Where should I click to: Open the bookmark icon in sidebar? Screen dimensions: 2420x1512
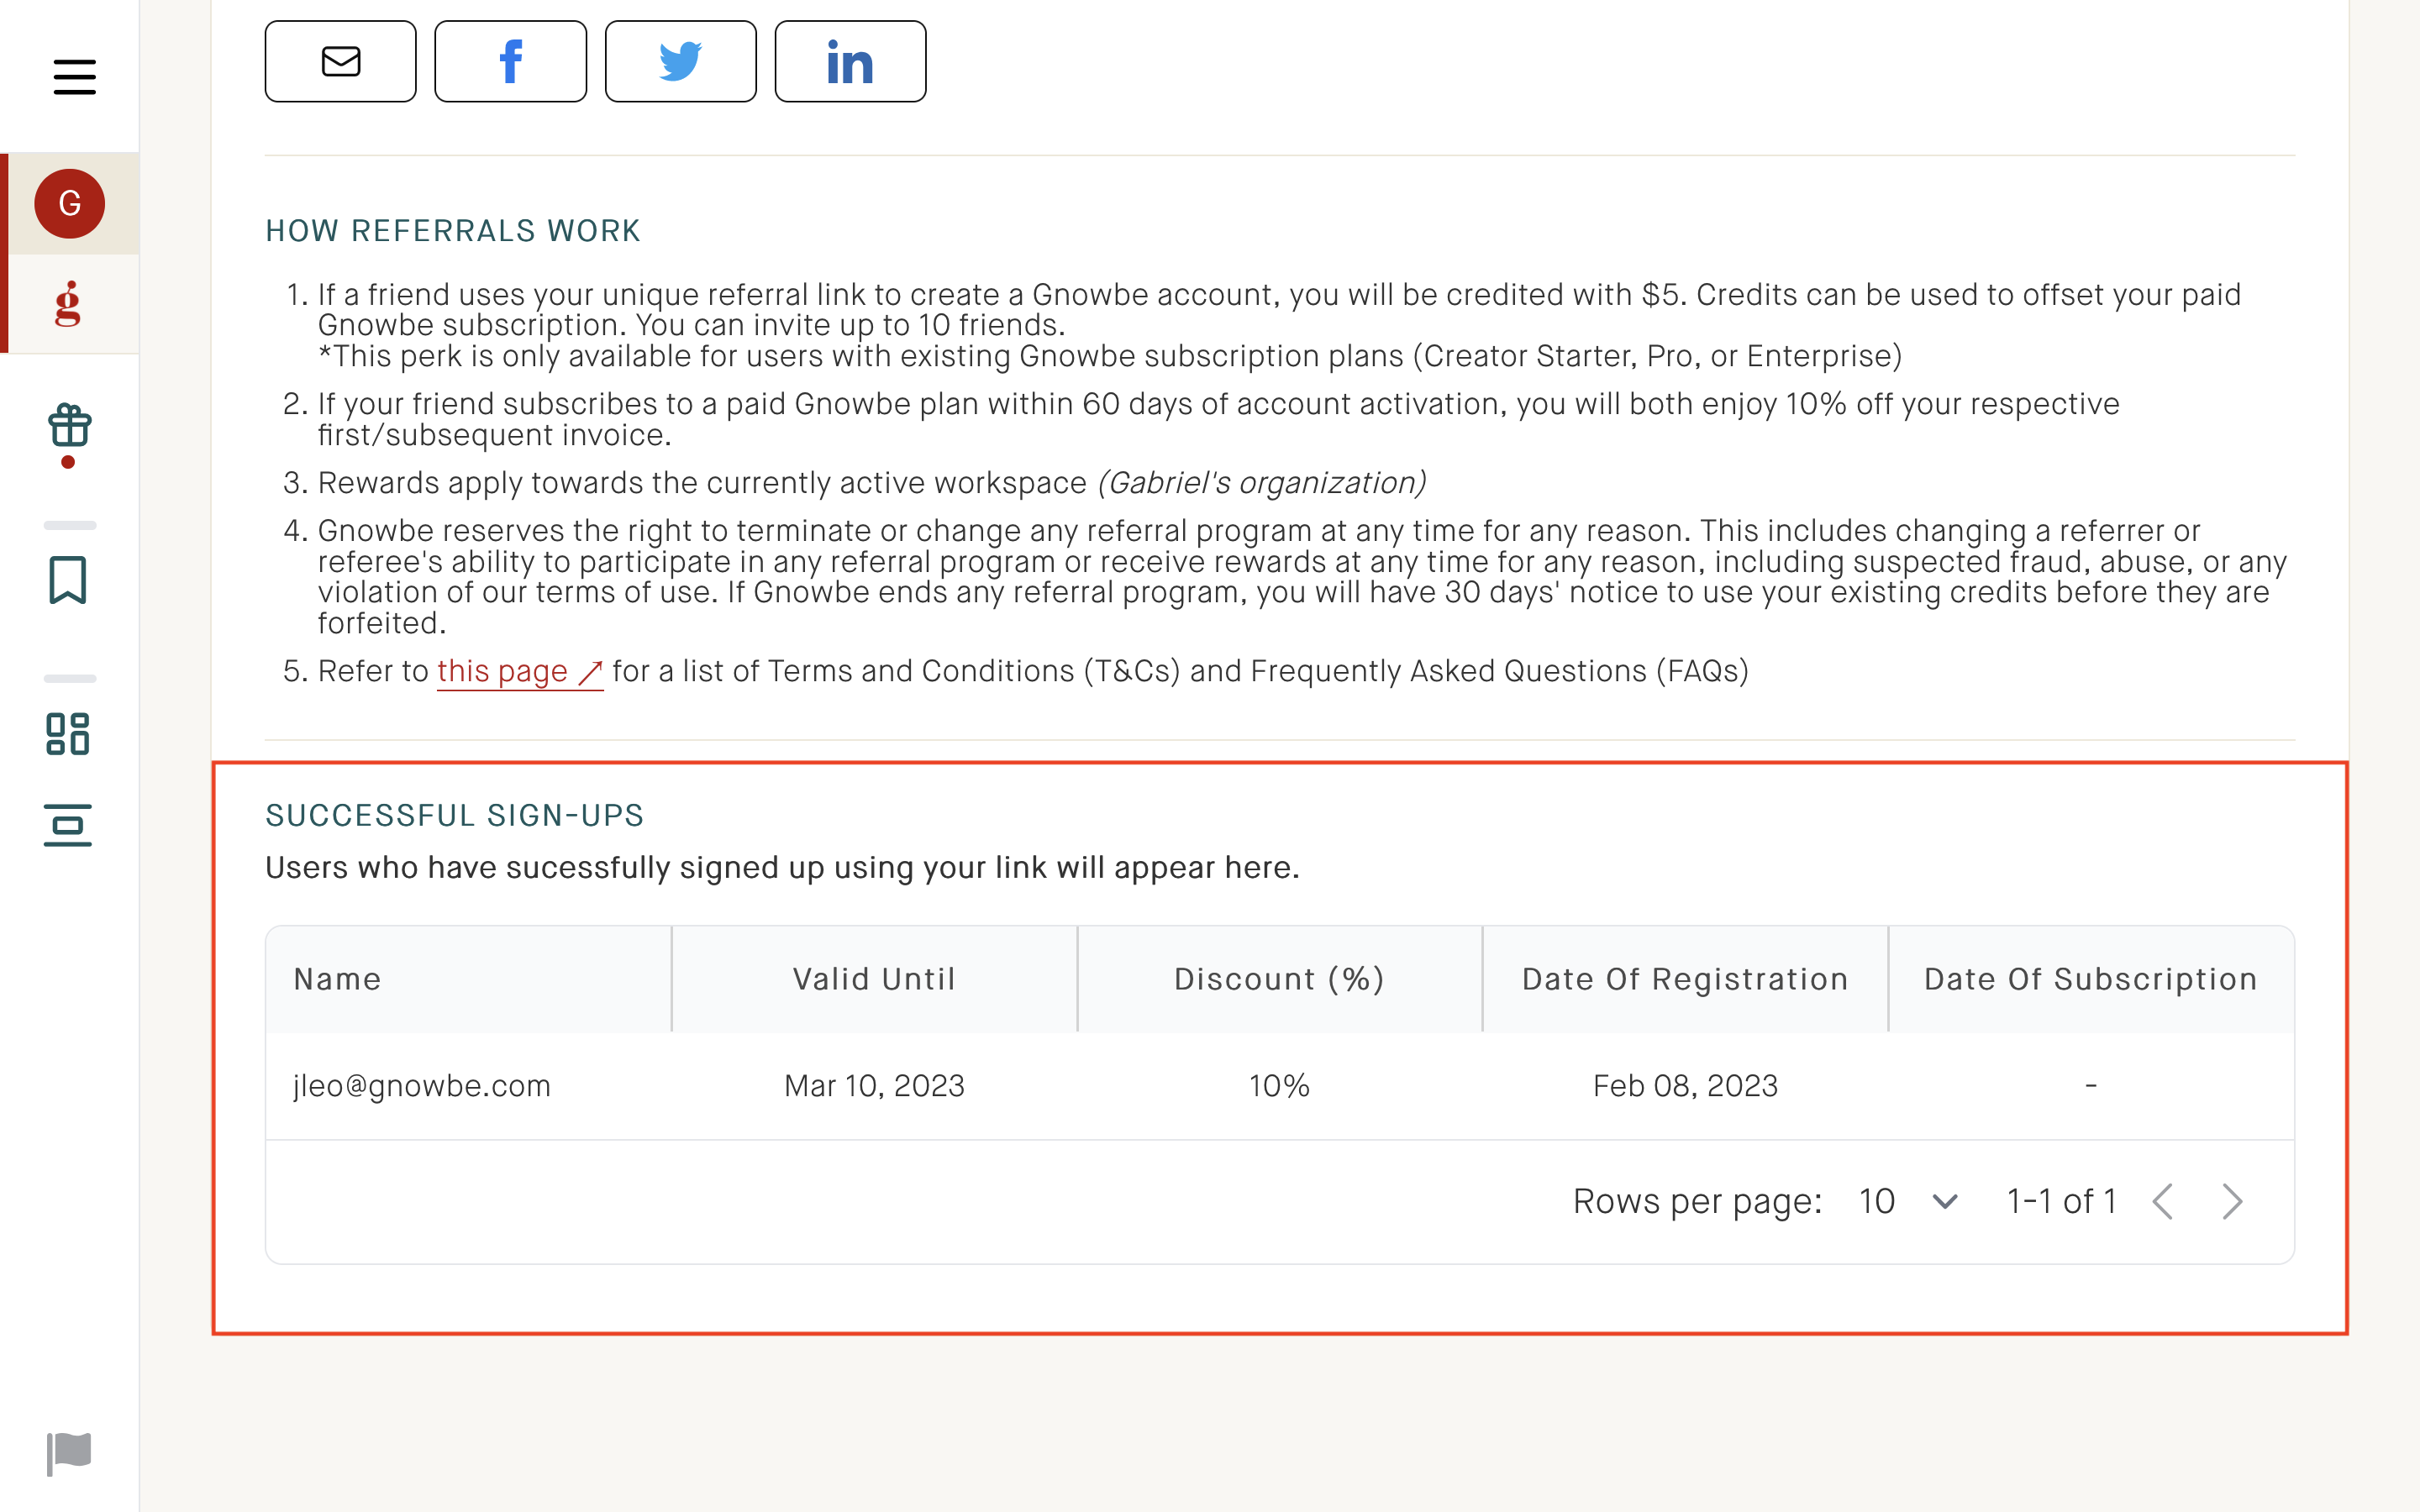[x=68, y=580]
